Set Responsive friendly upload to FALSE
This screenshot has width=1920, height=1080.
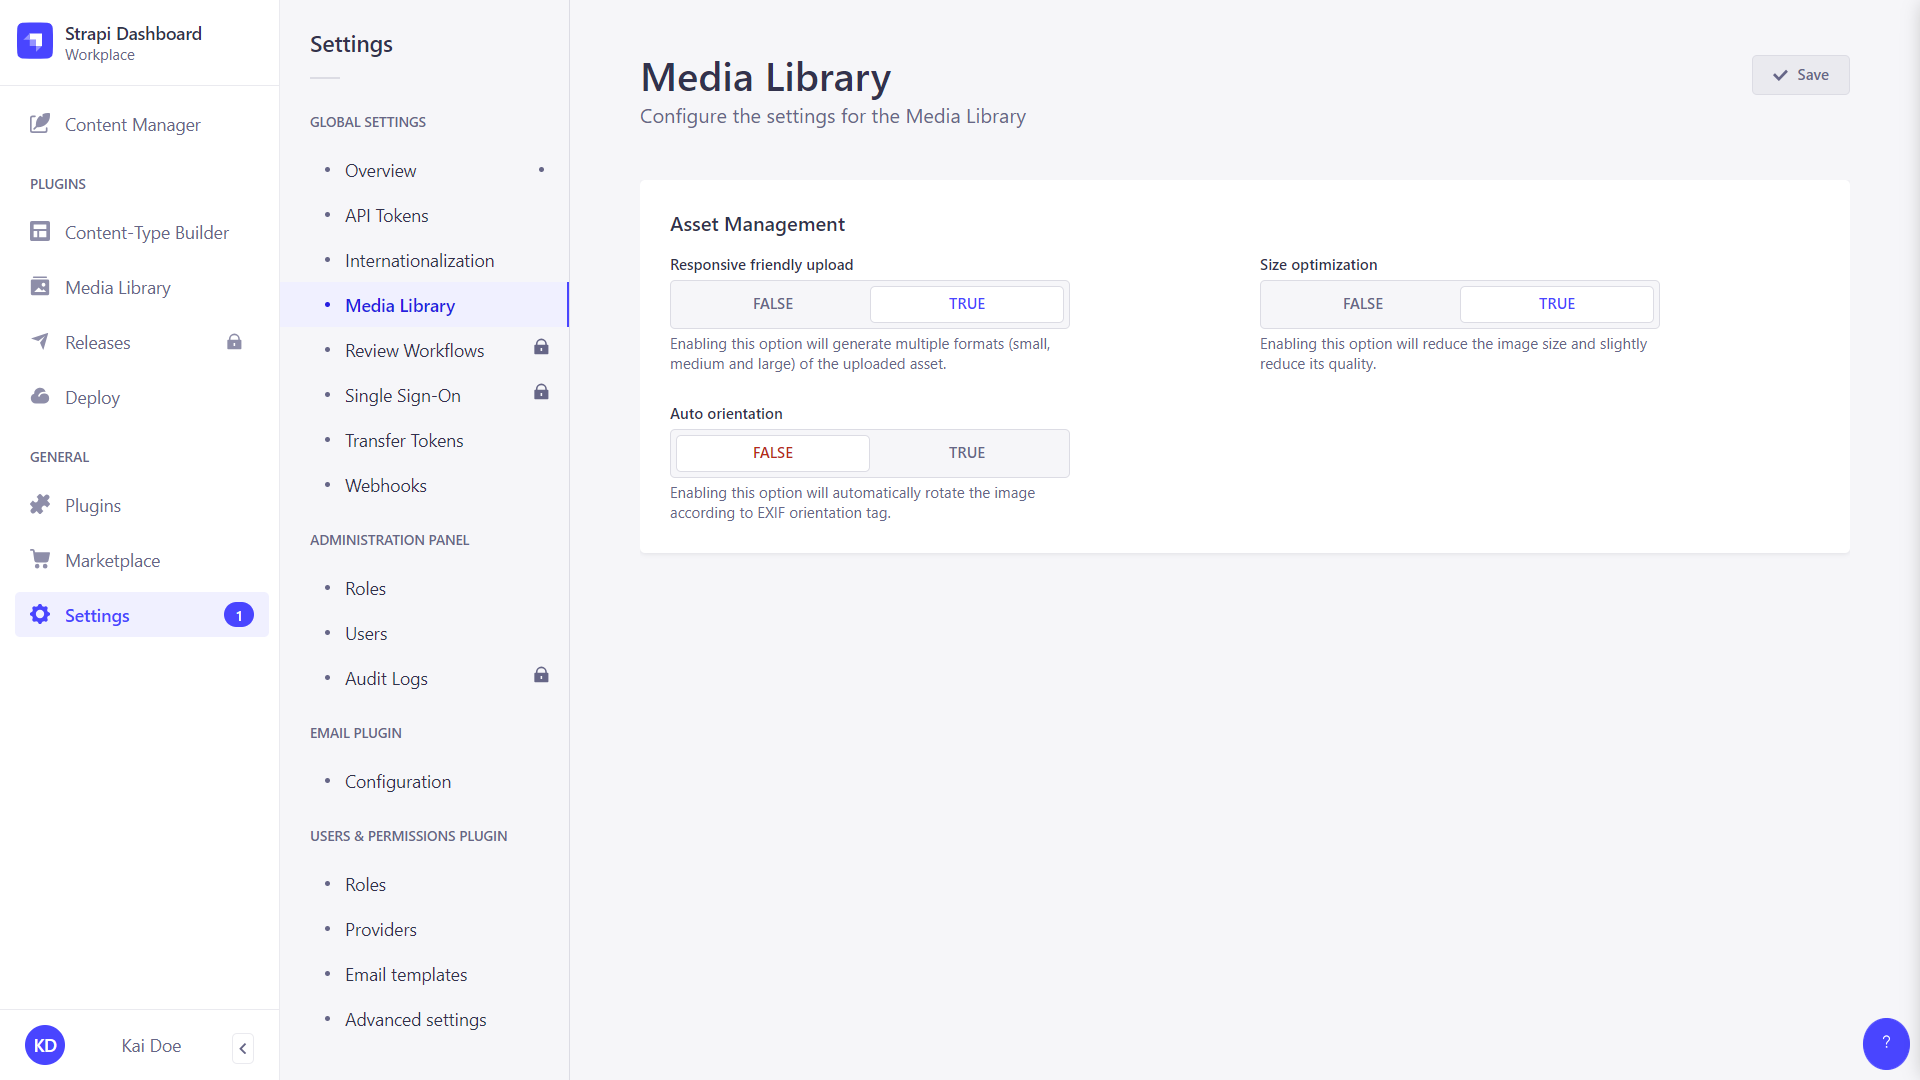772,303
